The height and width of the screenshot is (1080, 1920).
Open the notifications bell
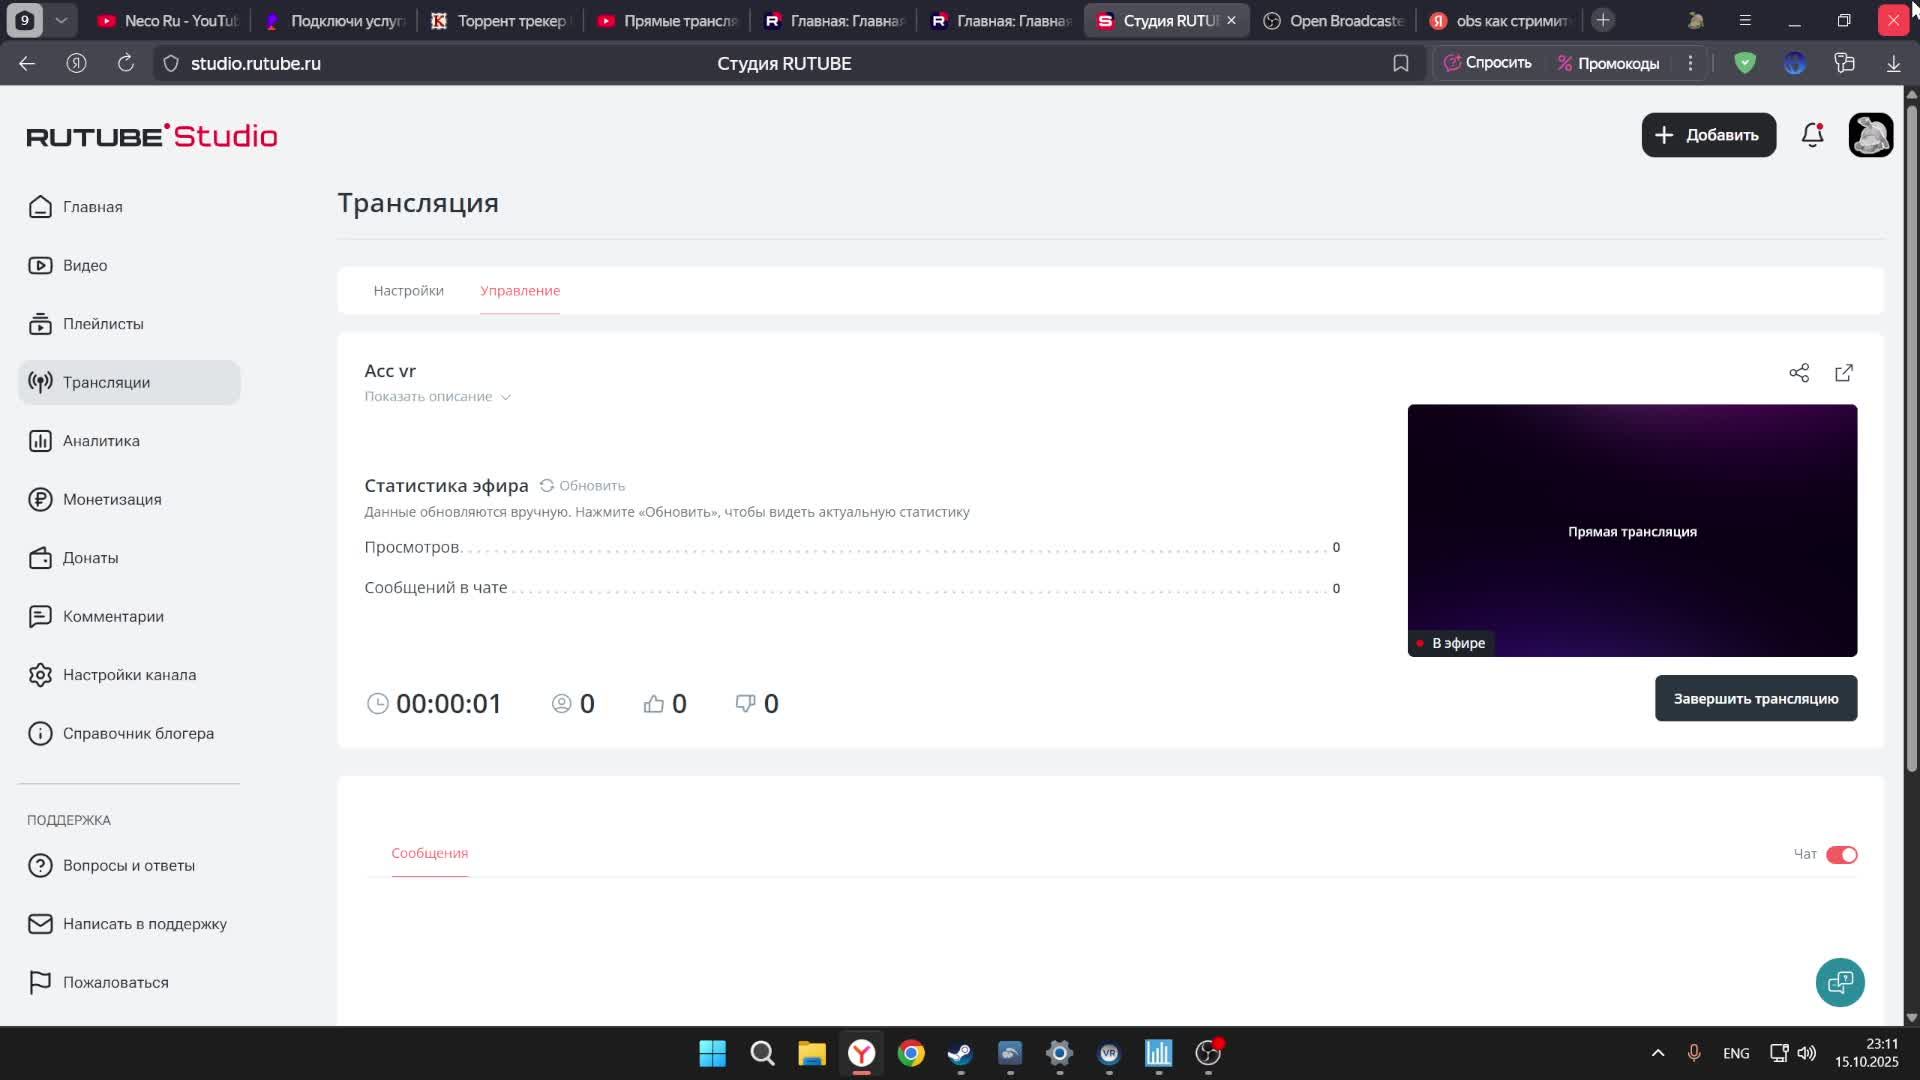click(1812, 135)
